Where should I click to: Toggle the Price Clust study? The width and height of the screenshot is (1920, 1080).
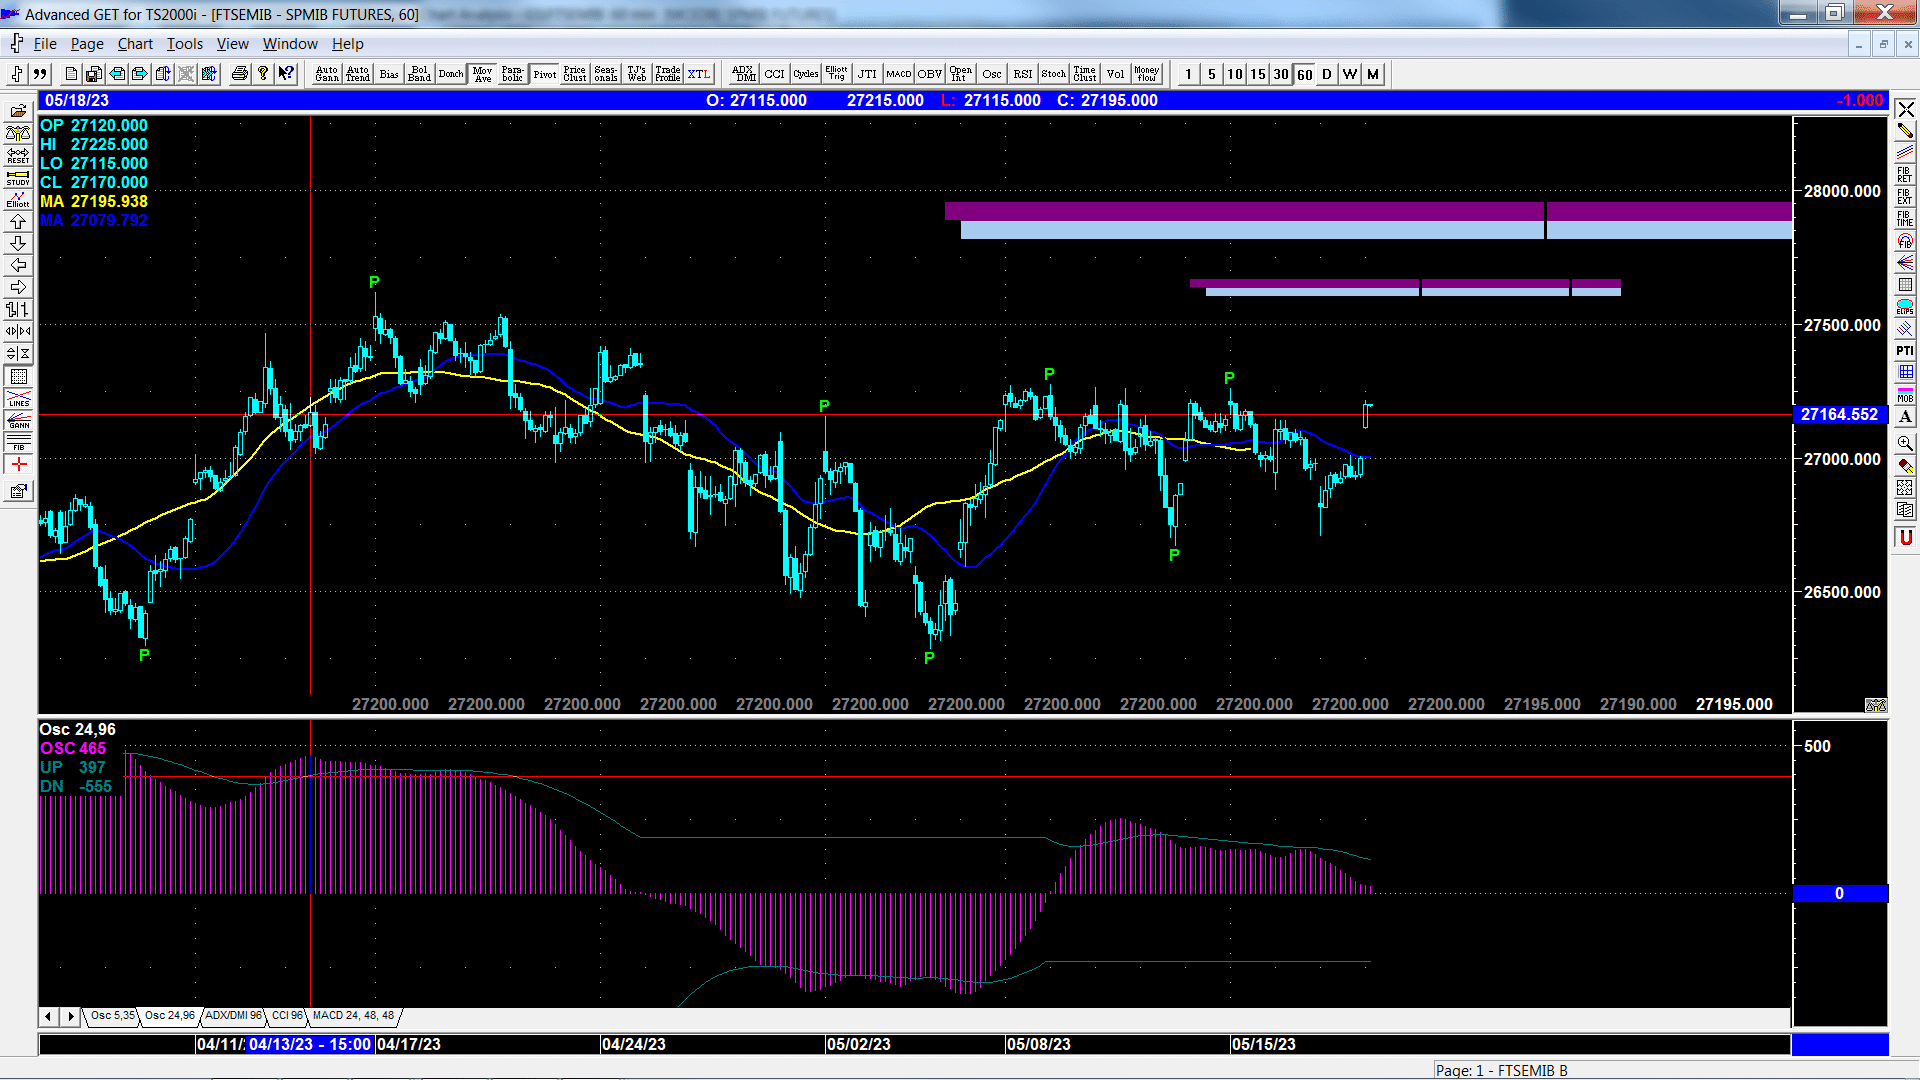(575, 74)
